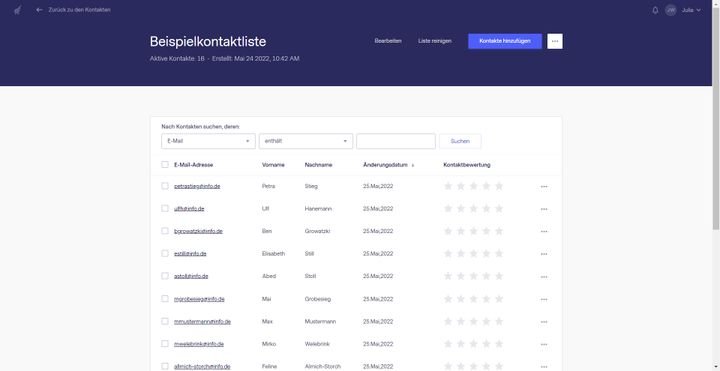Rate Elisabeth Still with two stars
Image resolution: width=720 pixels, height=371 pixels.
point(461,253)
